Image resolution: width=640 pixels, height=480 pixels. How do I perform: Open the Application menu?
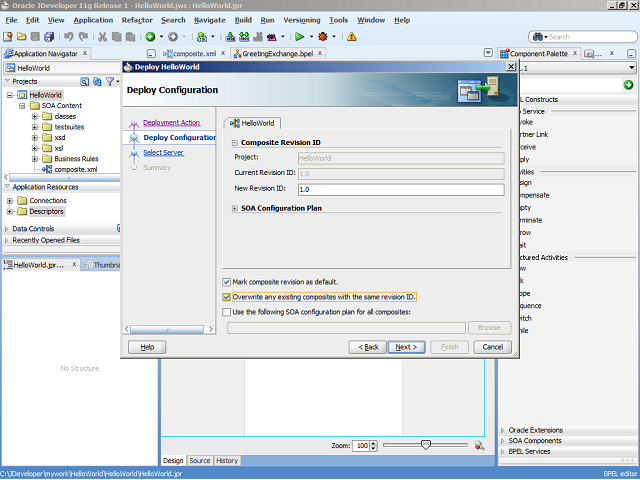93,20
